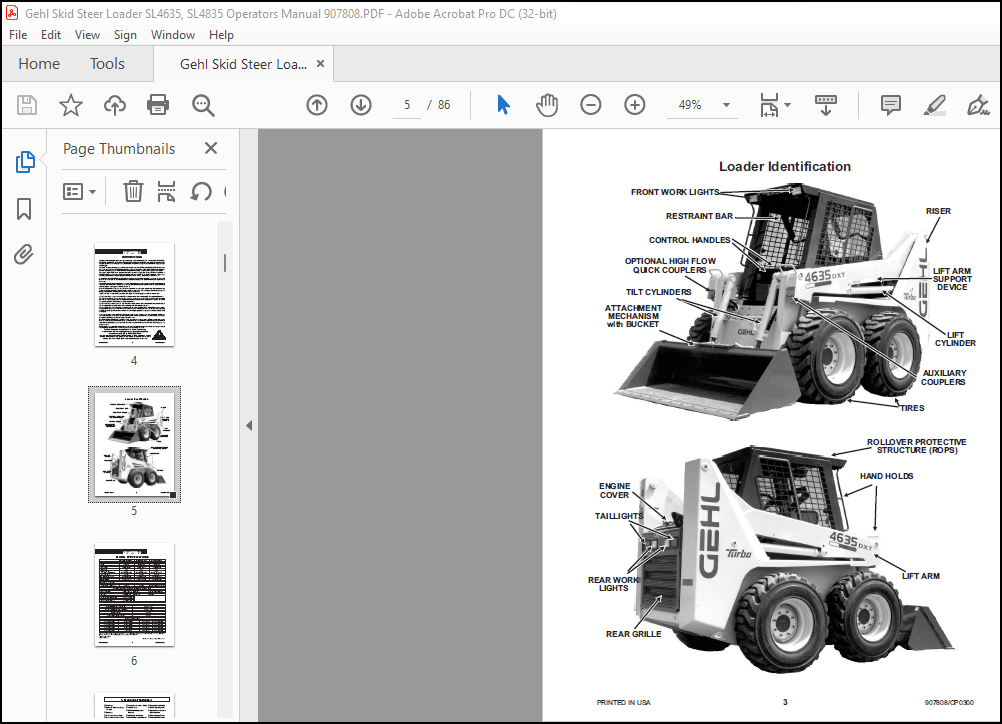
Task: Open the Bookmarks panel icon
Action: (24, 208)
